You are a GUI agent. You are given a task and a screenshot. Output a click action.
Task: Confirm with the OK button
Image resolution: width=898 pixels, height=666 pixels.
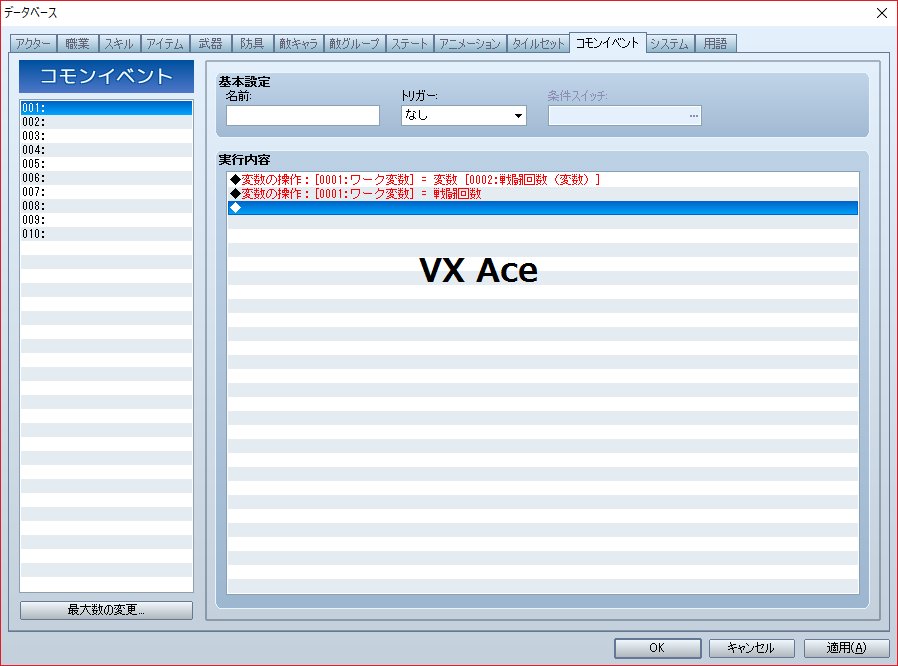tap(657, 648)
